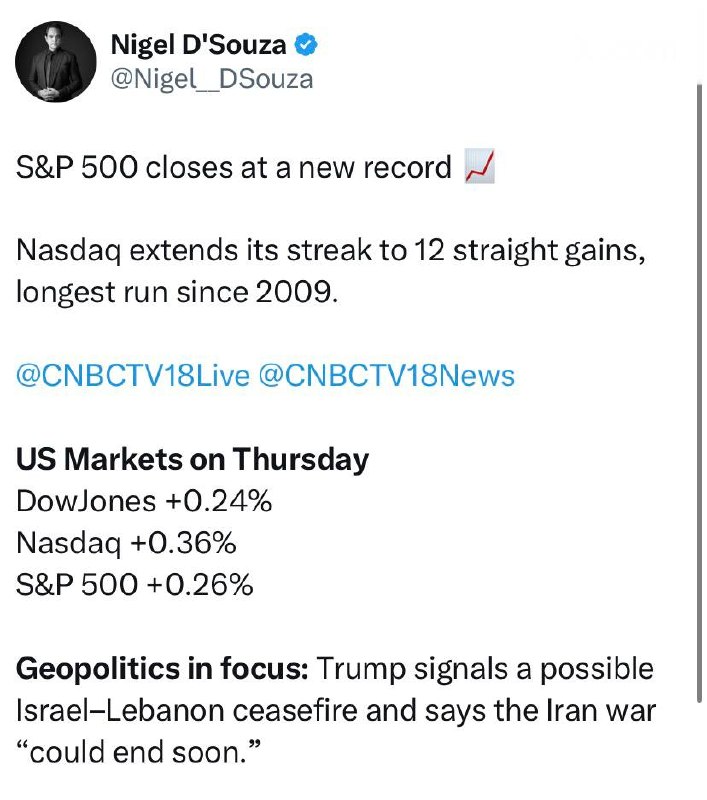Open the @CNBCTV18News mention

point(387,376)
